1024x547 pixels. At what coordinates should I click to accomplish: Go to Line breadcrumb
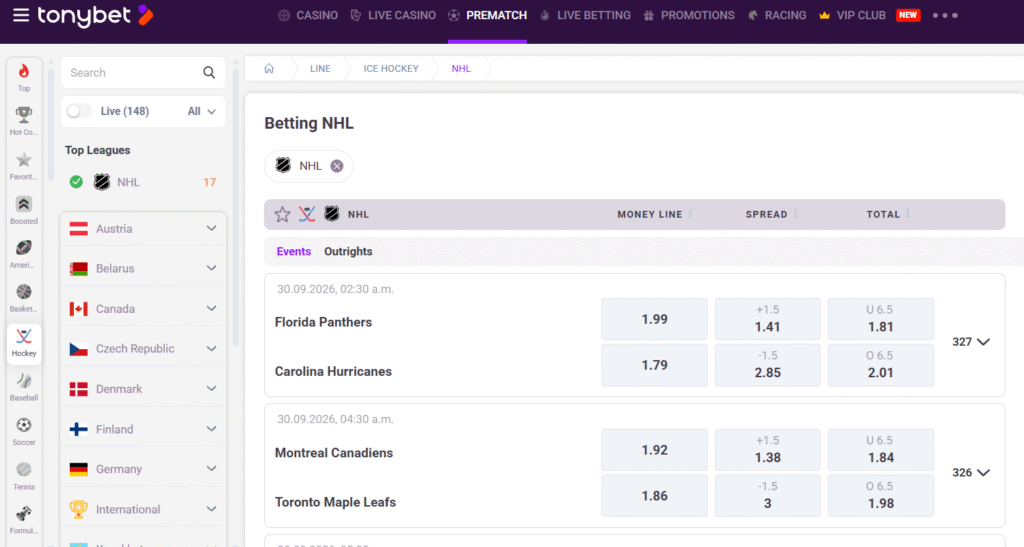320,69
